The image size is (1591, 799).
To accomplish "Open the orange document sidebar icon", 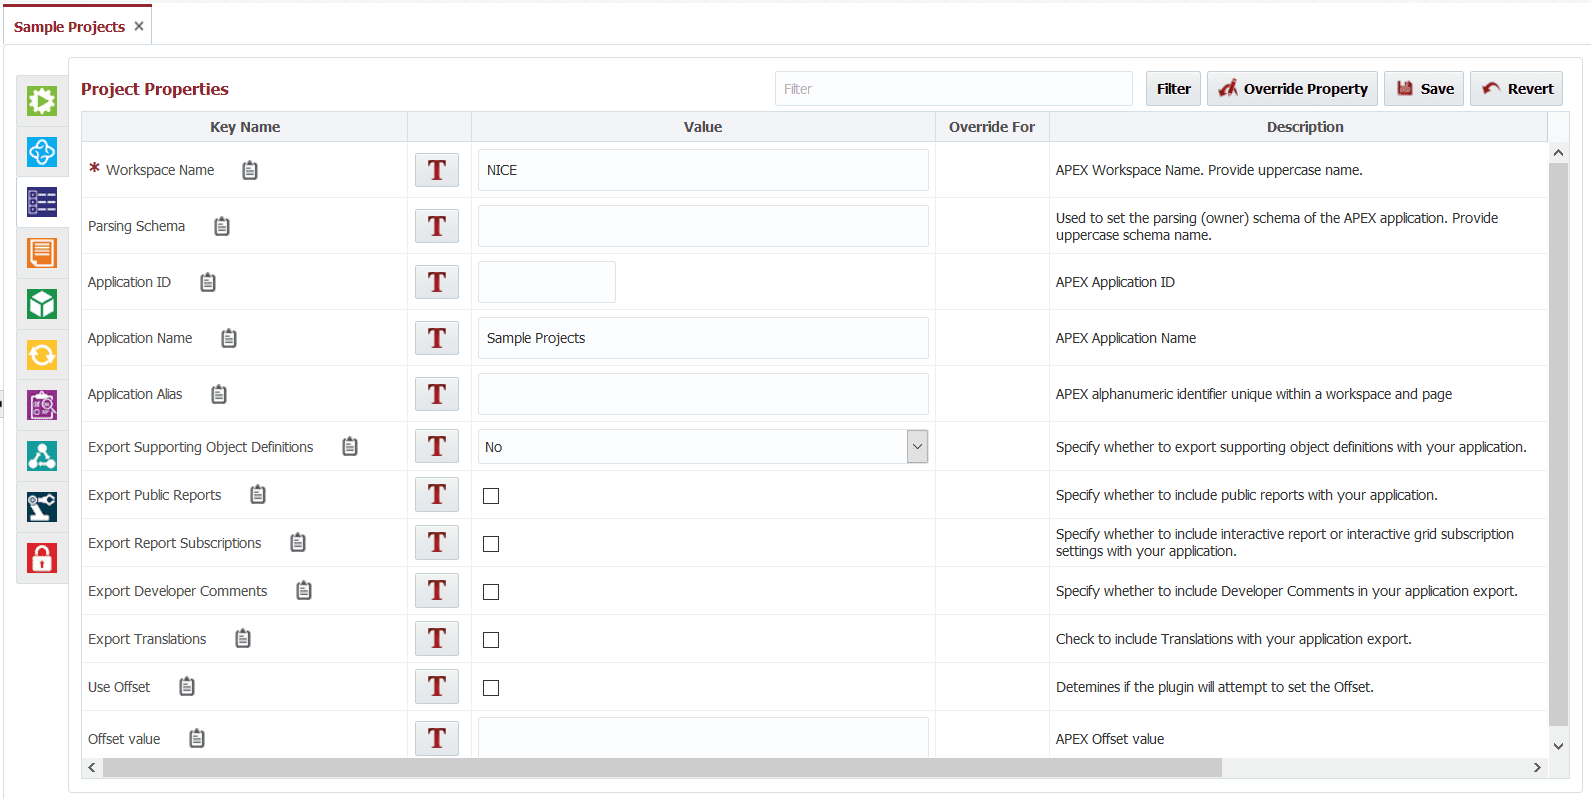I will (42, 253).
